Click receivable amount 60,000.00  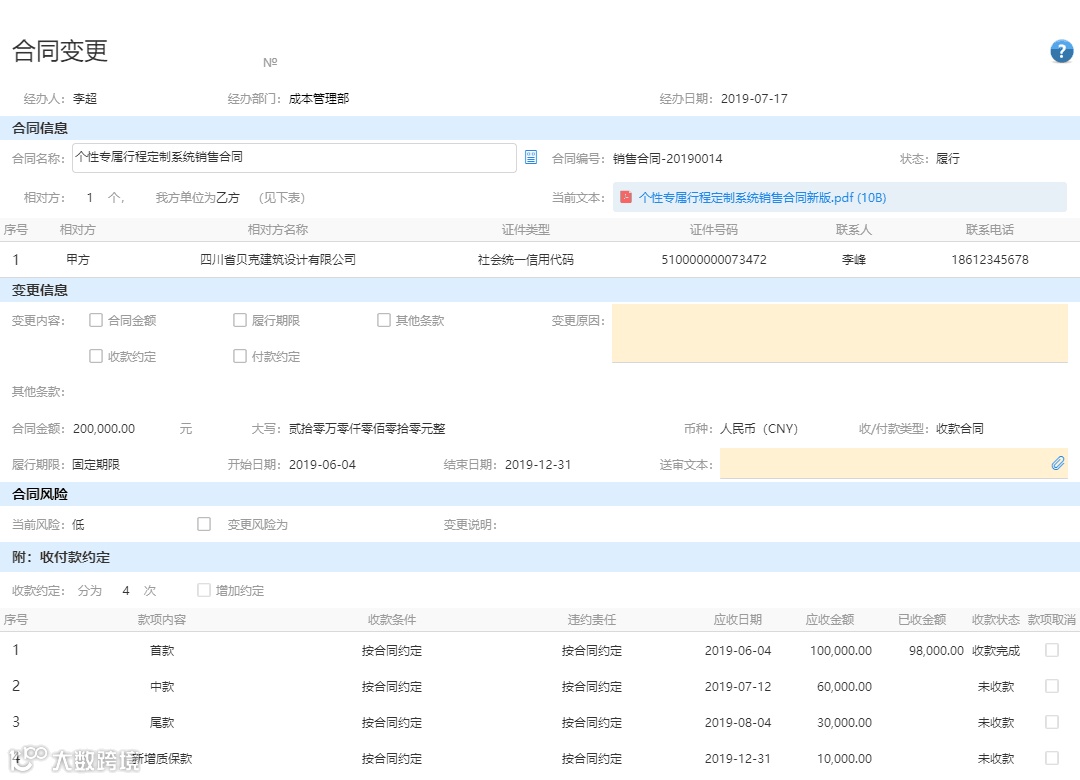[844, 686]
